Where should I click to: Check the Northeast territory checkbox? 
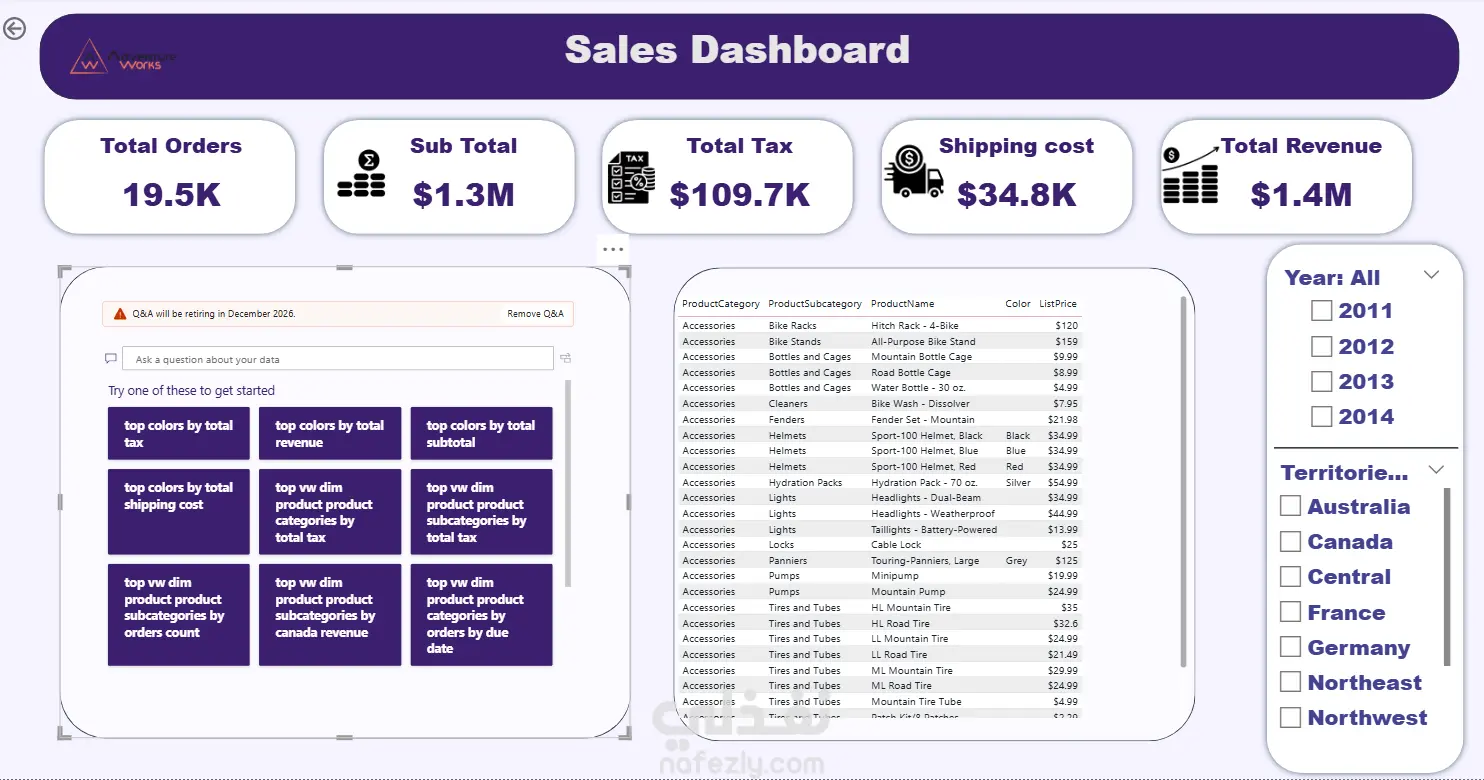coord(1291,683)
